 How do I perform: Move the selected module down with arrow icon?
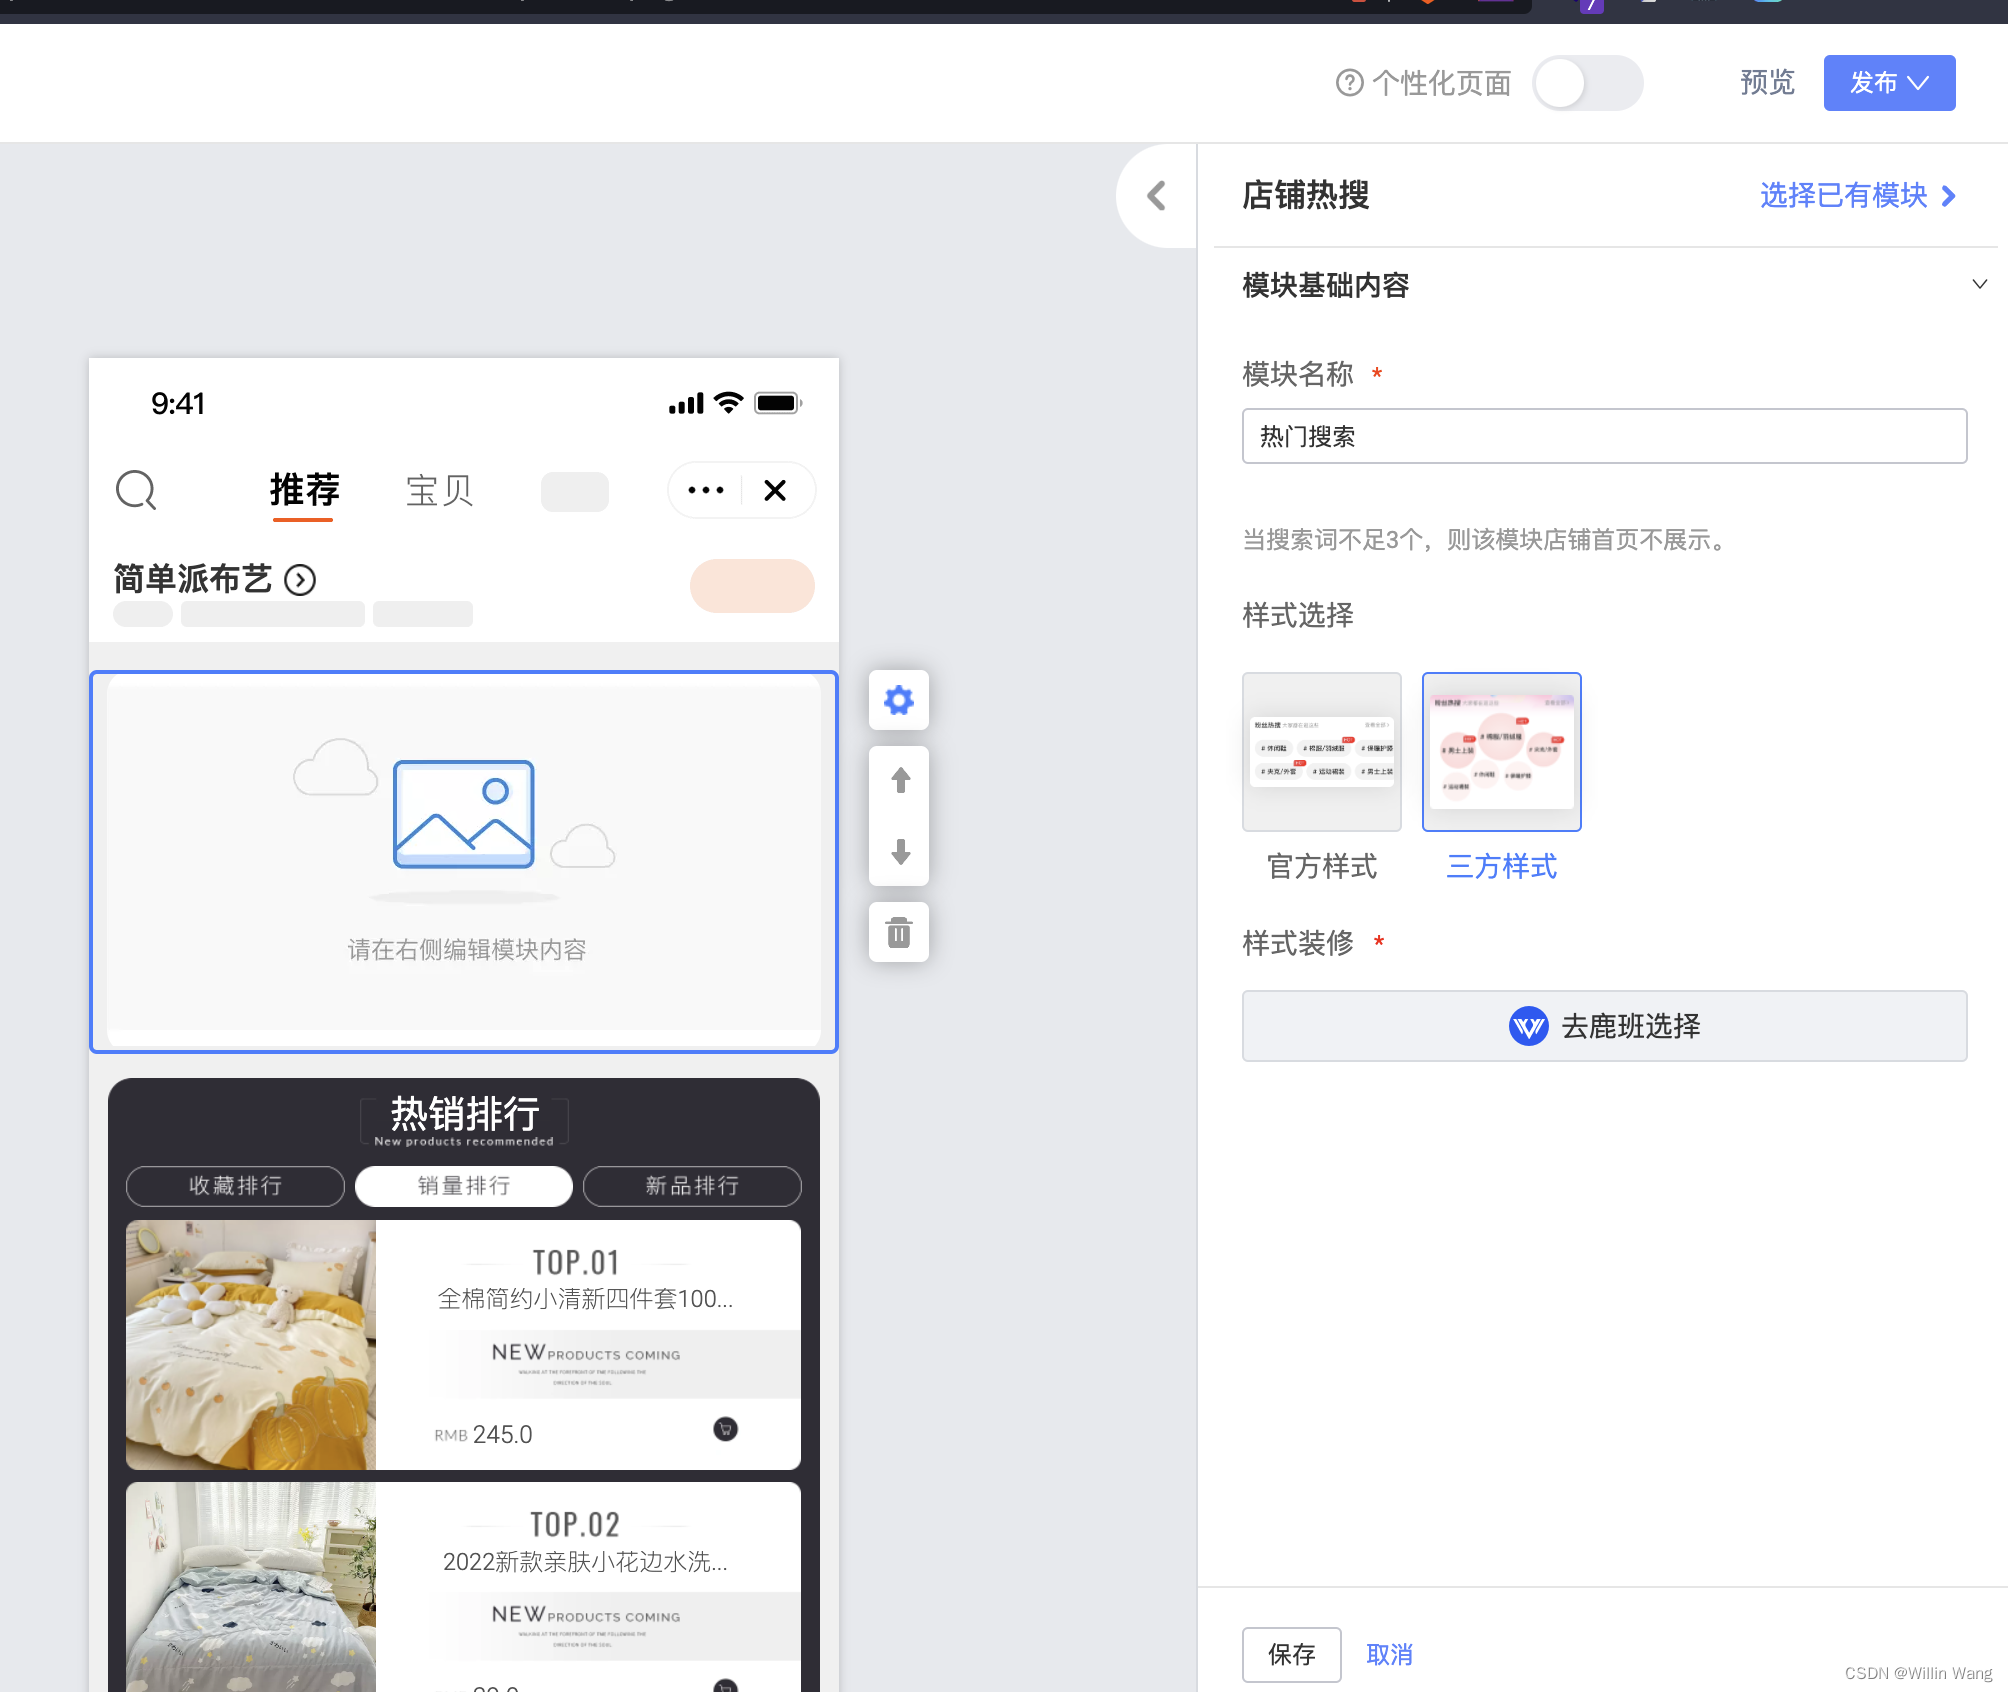click(898, 854)
